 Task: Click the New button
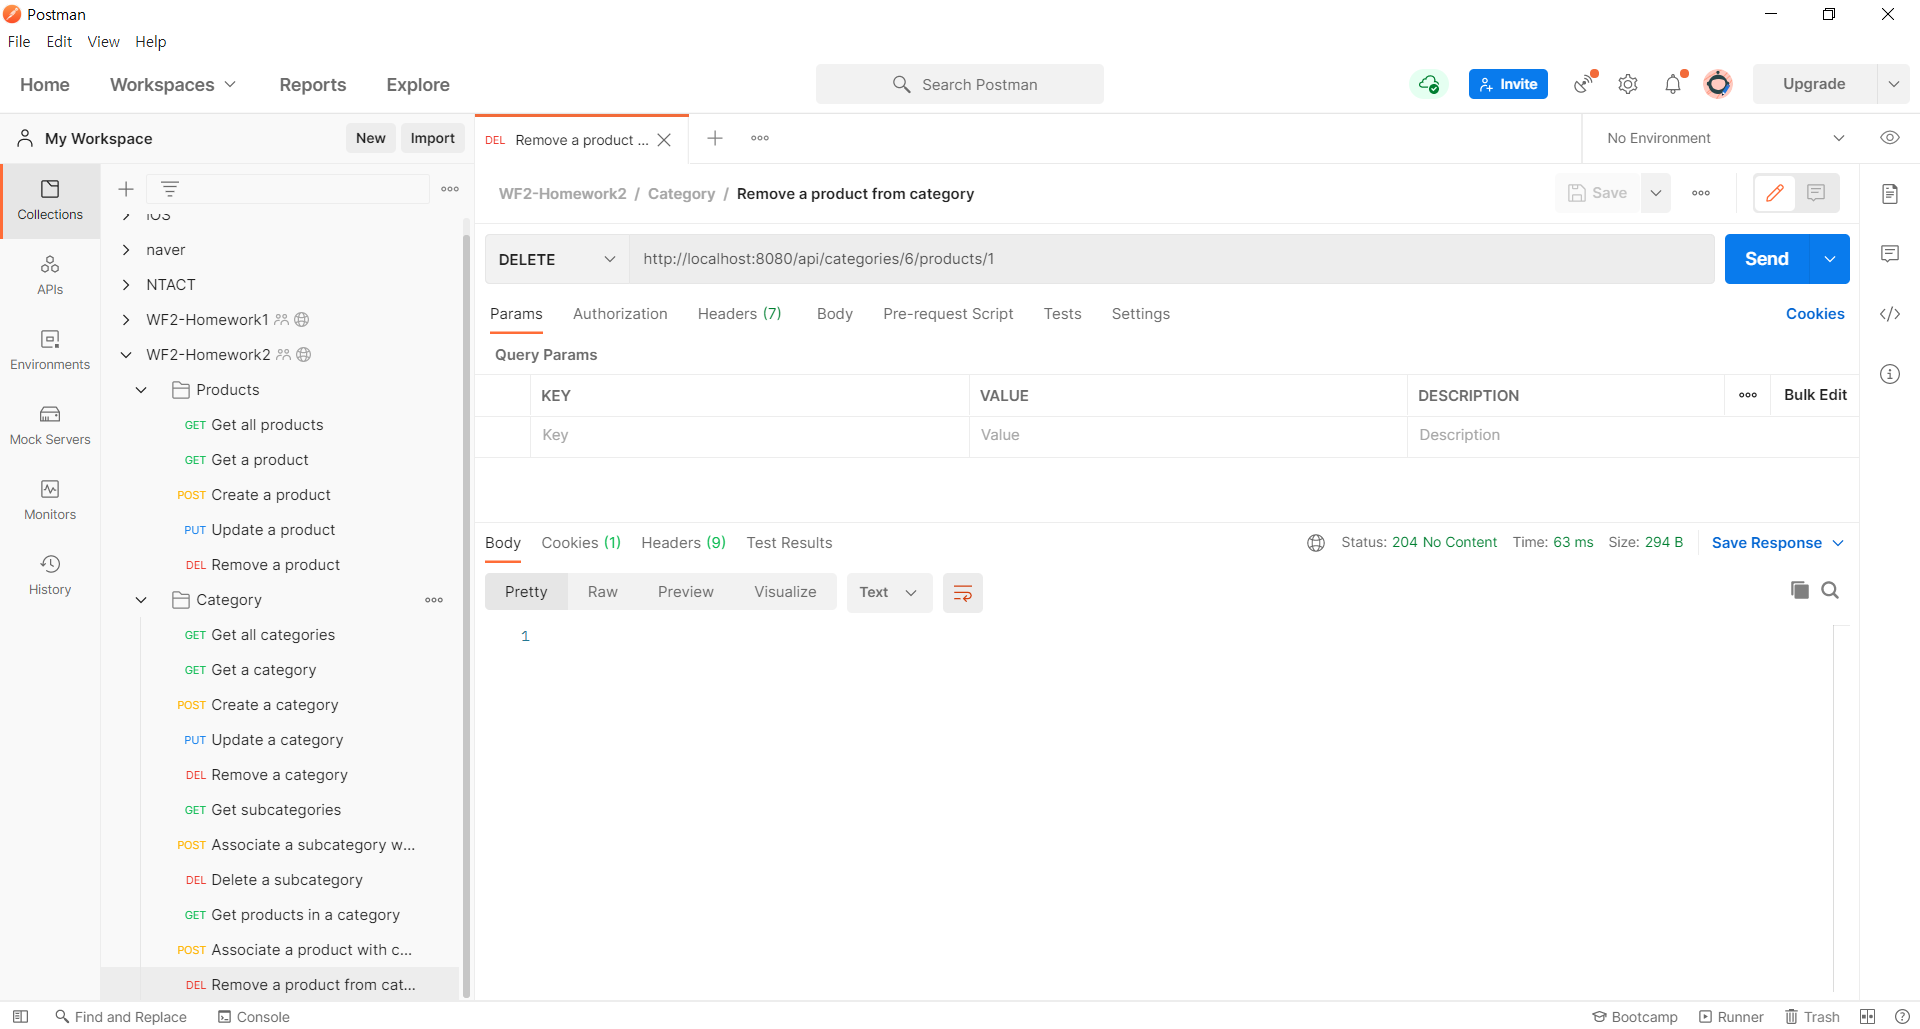(370, 138)
